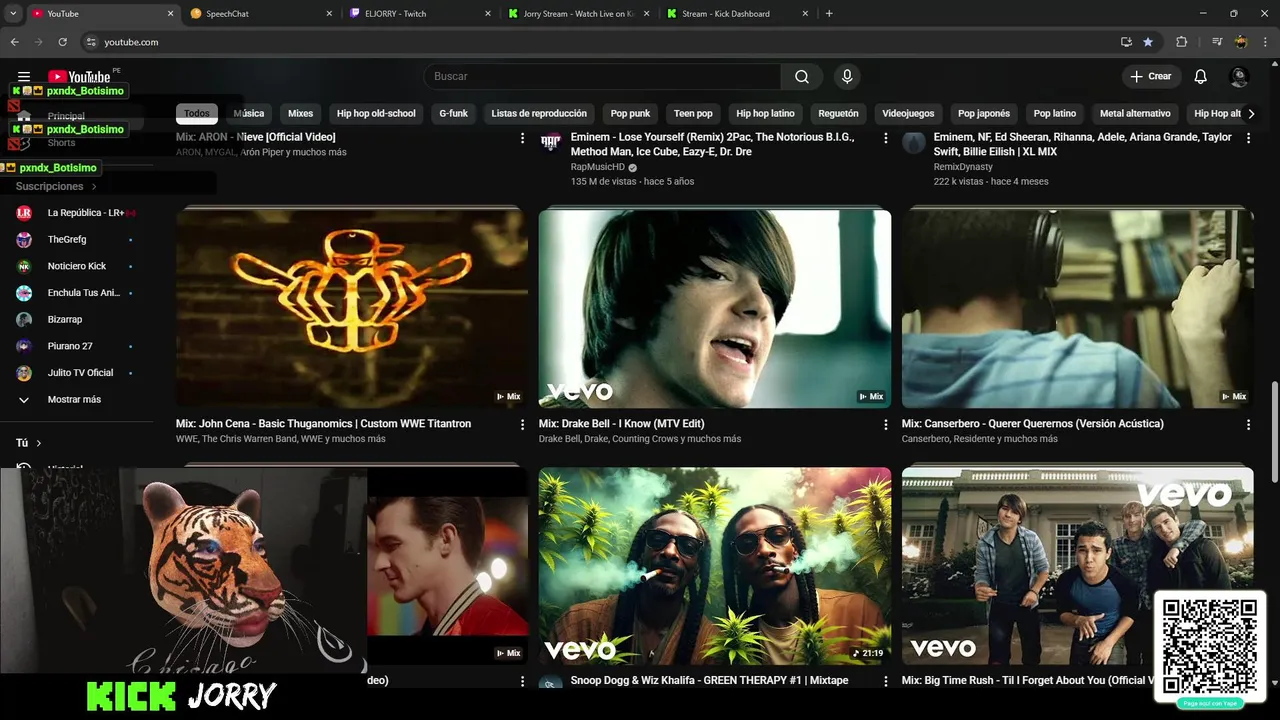Open the Drake Bell I Know thumbnail

pos(715,308)
